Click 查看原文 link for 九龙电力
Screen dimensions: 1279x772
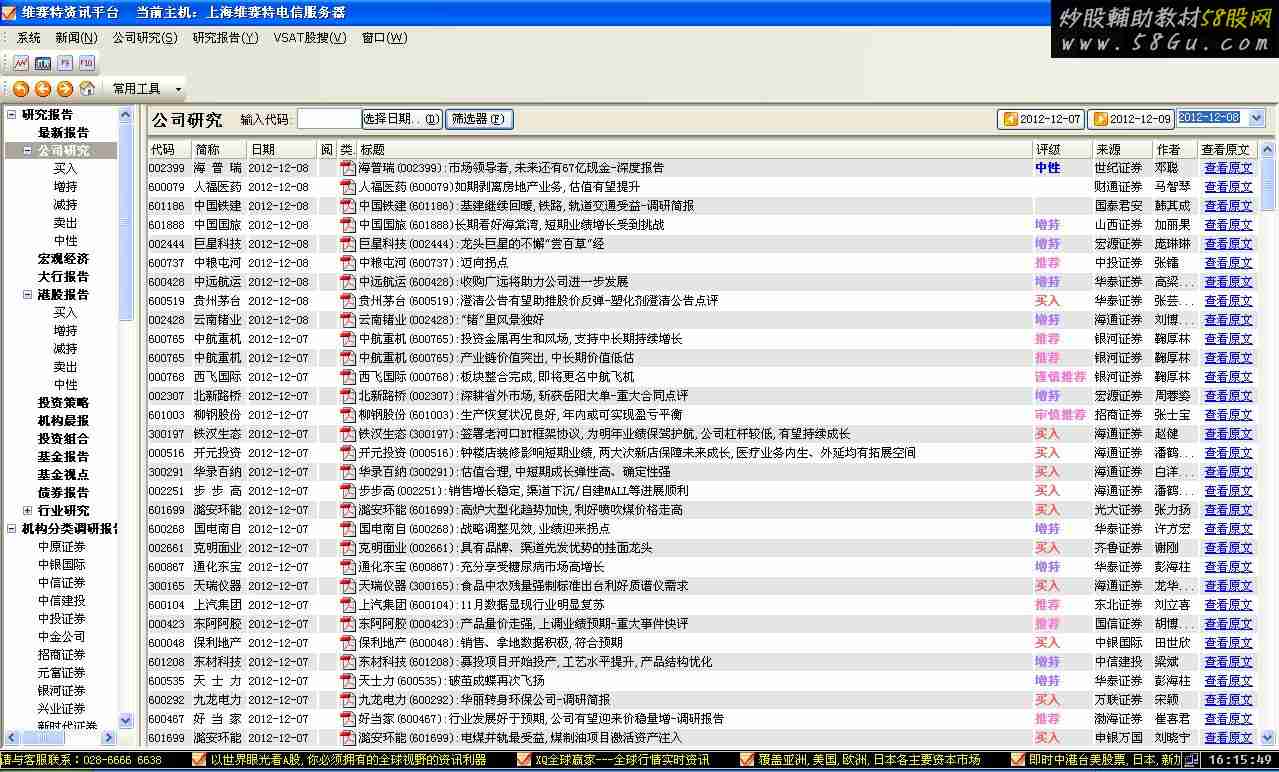pos(1228,700)
